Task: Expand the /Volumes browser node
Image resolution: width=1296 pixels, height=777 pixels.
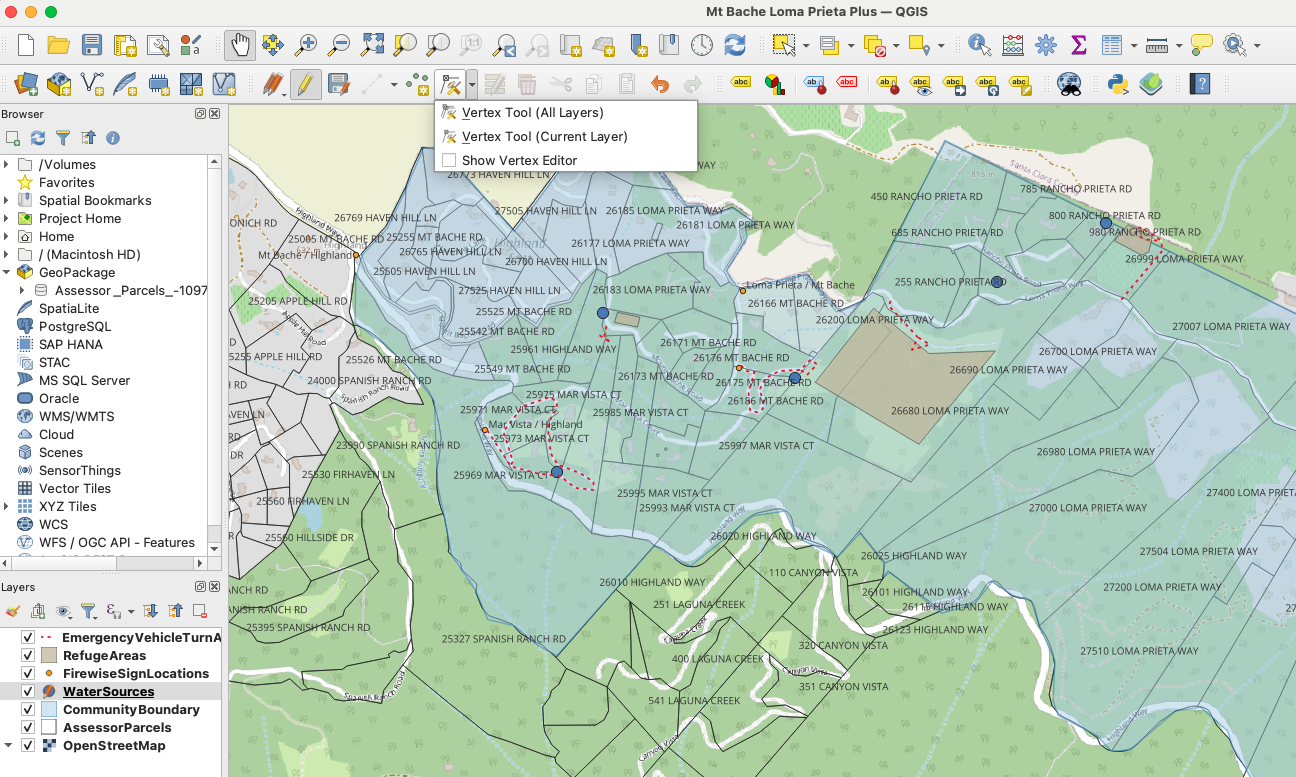Action: (x=7, y=165)
